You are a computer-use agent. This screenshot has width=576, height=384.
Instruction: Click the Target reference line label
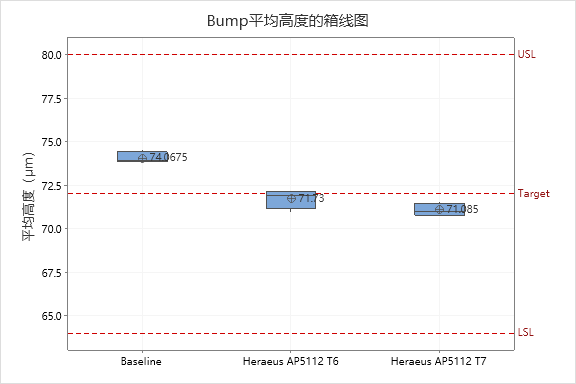pyautogui.click(x=534, y=194)
